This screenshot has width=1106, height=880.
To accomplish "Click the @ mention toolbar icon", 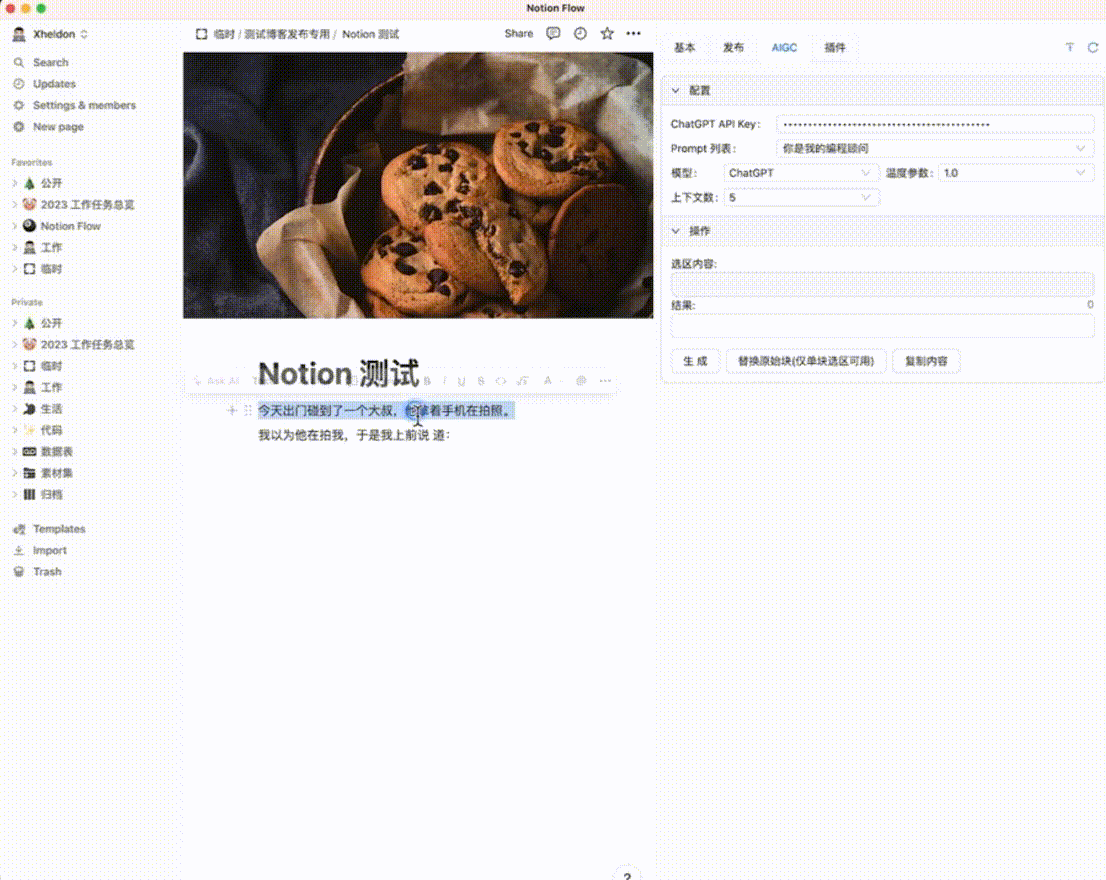I will (x=581, y=381).
